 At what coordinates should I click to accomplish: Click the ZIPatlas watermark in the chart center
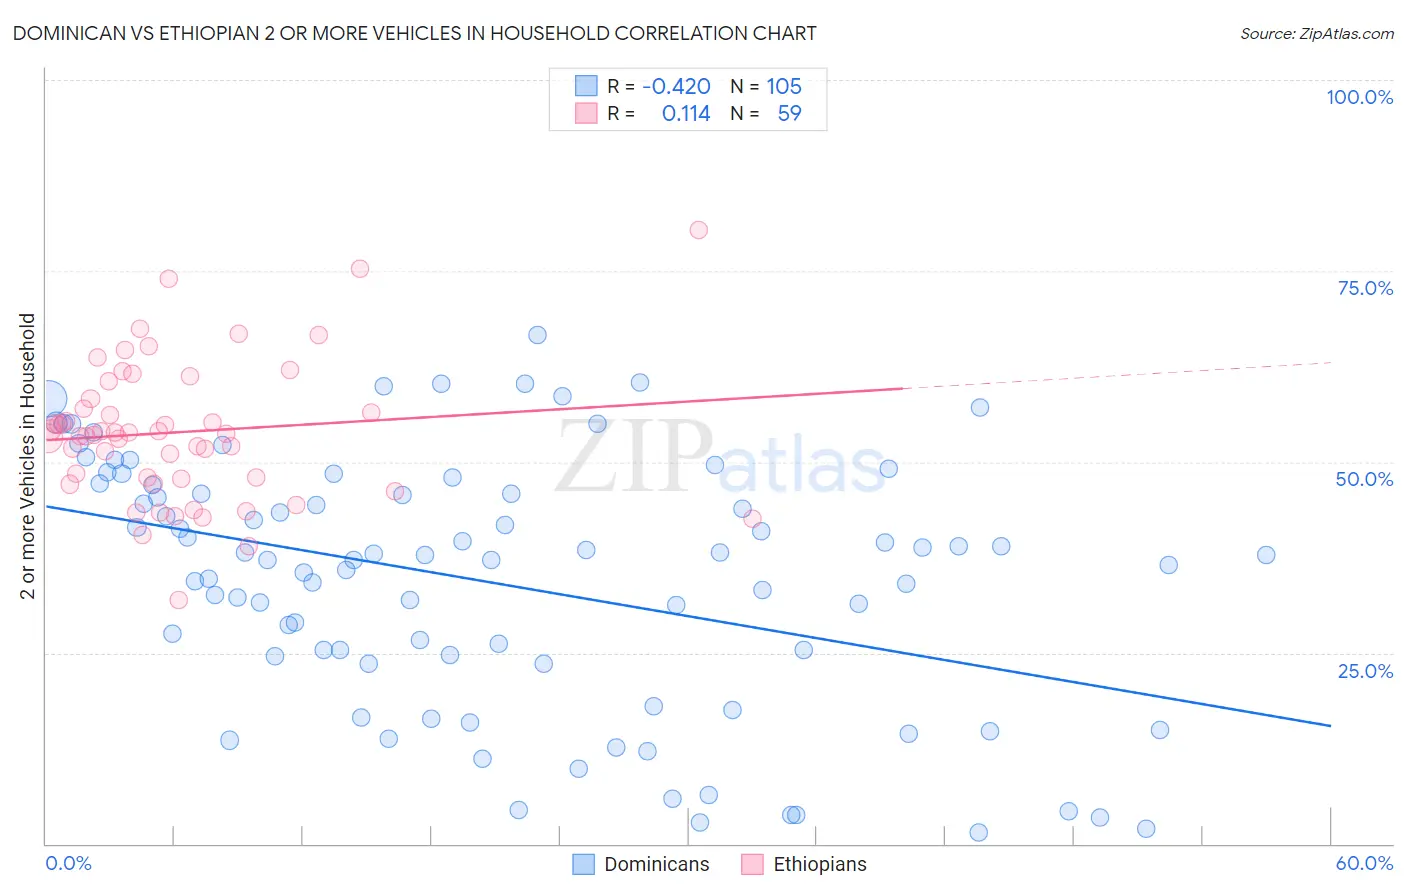pos(720,458)
